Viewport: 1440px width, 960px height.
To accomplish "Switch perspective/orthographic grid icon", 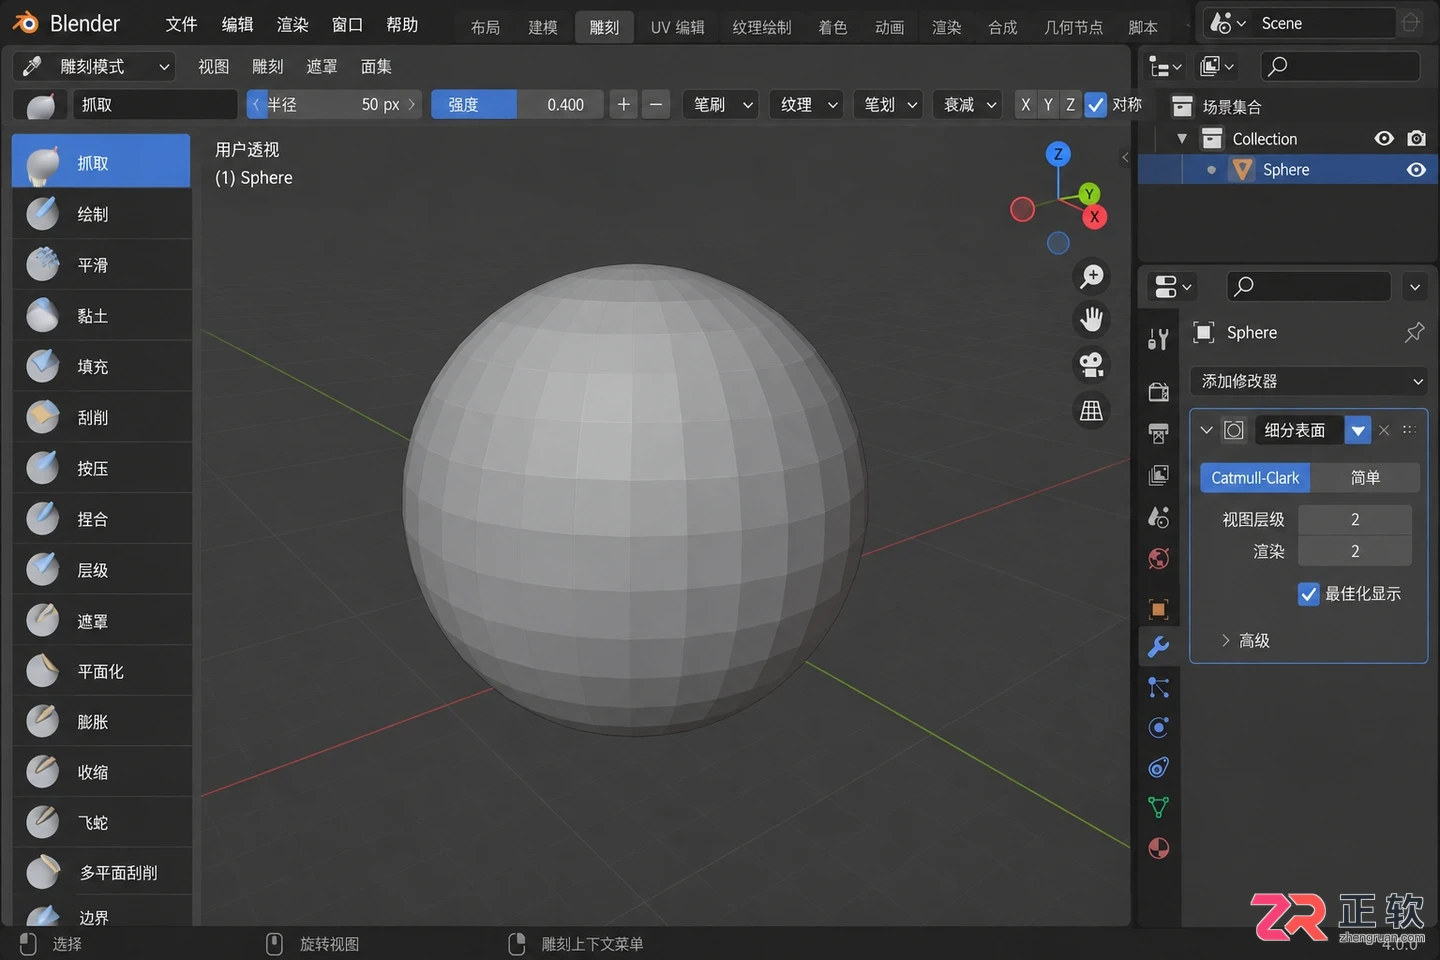I will coord(1091,410).
